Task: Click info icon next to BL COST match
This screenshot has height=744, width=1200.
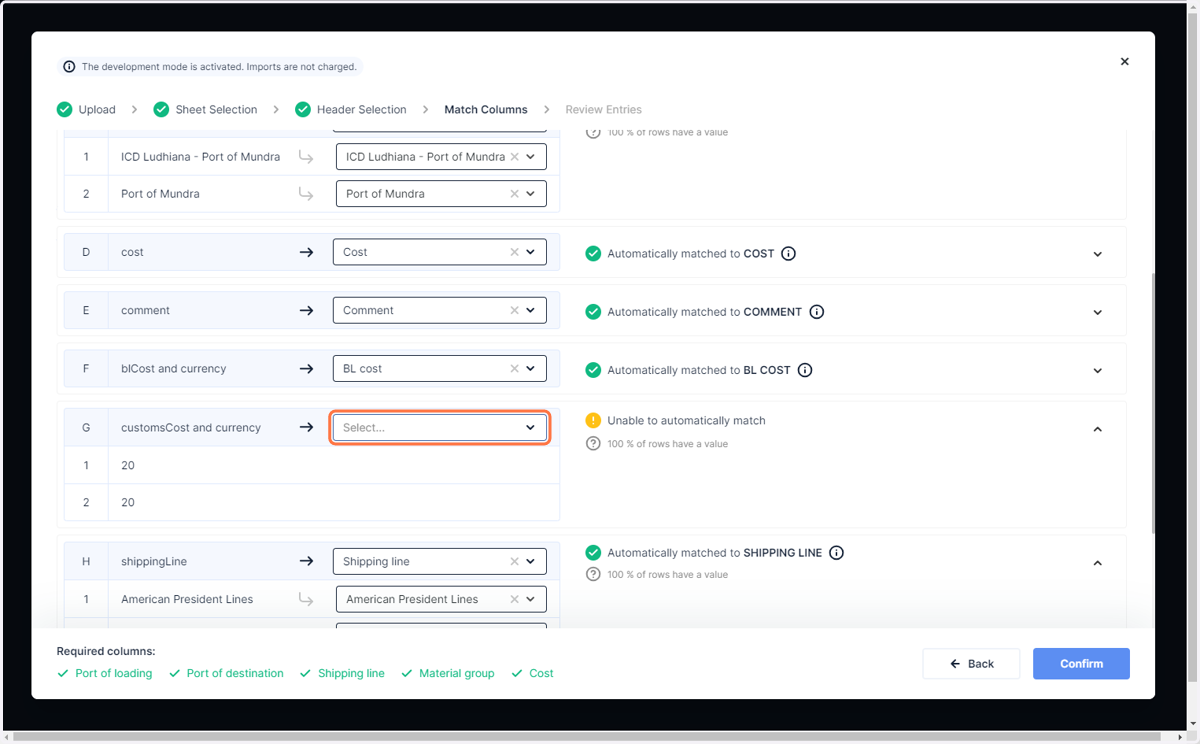Action: pyautogui.click(x=805, y=370)
